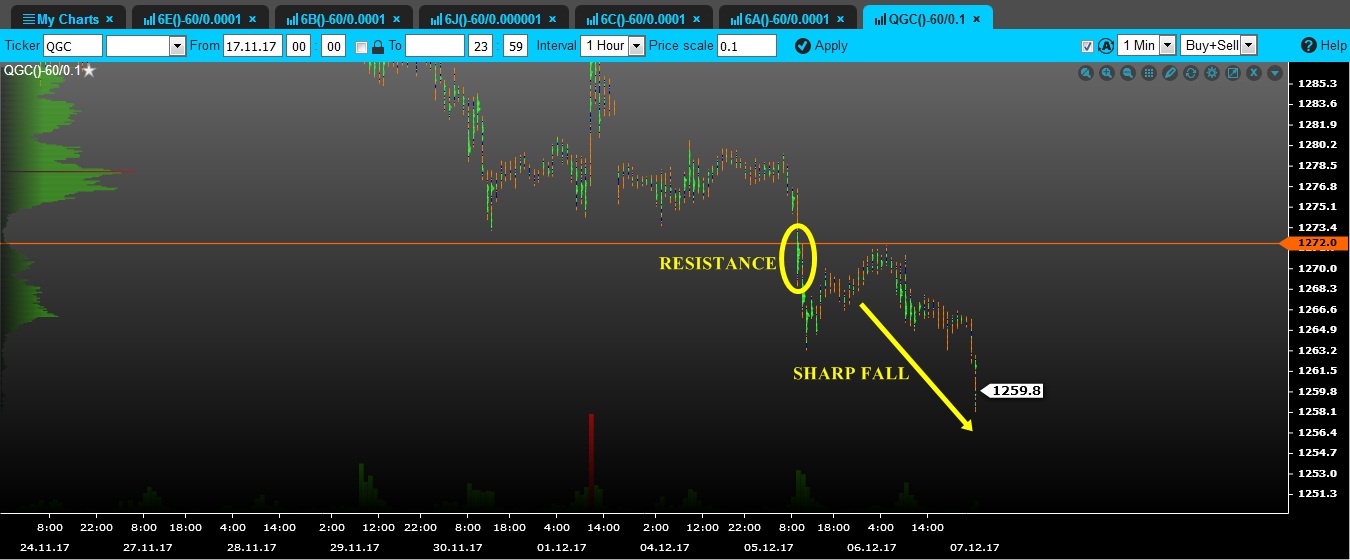Click the 1285.3 price axis label

coord(1316,83)
